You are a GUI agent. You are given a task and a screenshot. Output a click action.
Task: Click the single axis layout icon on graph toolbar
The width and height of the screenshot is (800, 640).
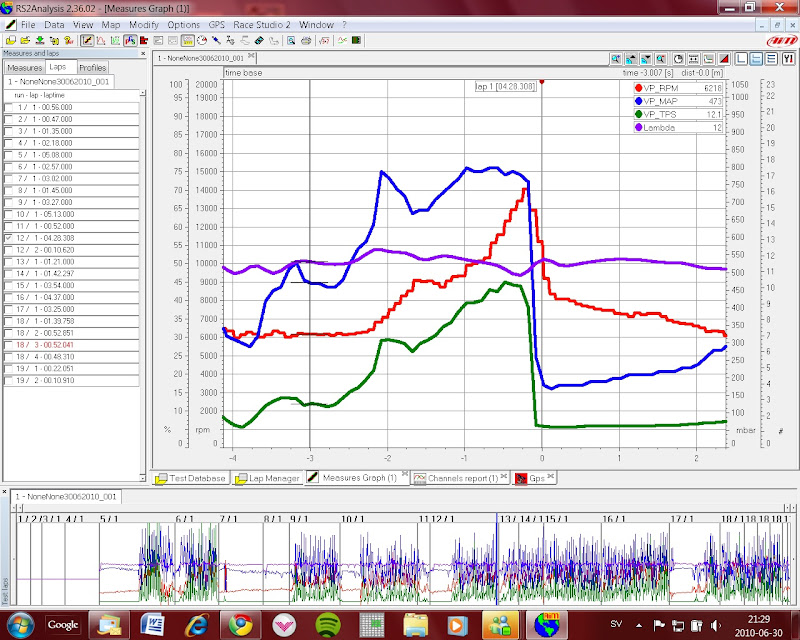tap(741, 59)
